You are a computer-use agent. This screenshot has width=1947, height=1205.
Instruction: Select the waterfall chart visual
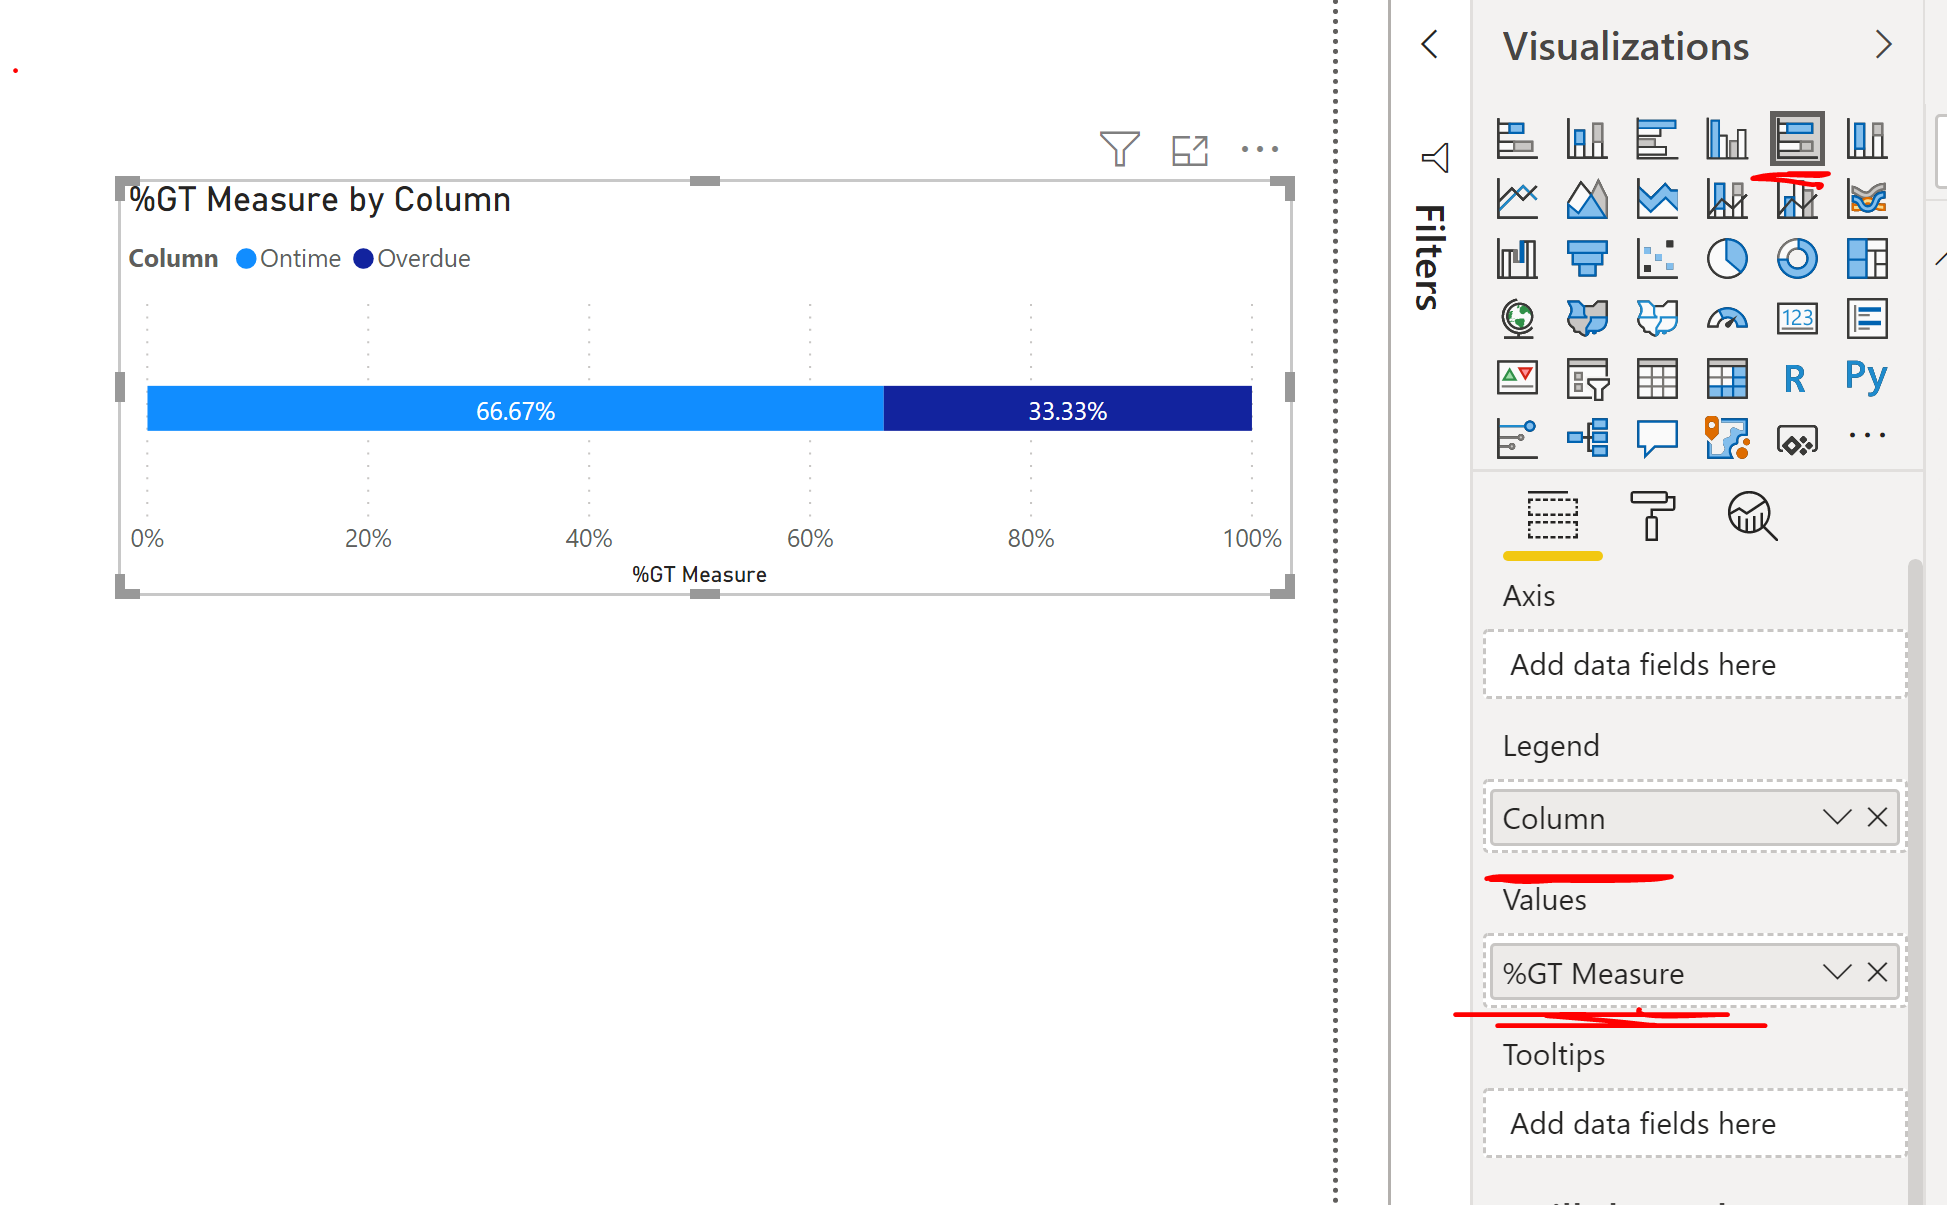point(1517,259)
